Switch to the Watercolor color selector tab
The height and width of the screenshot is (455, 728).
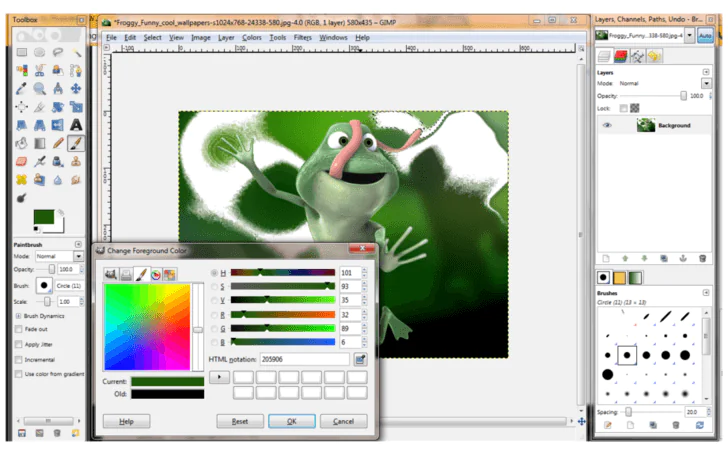point(140,273)
